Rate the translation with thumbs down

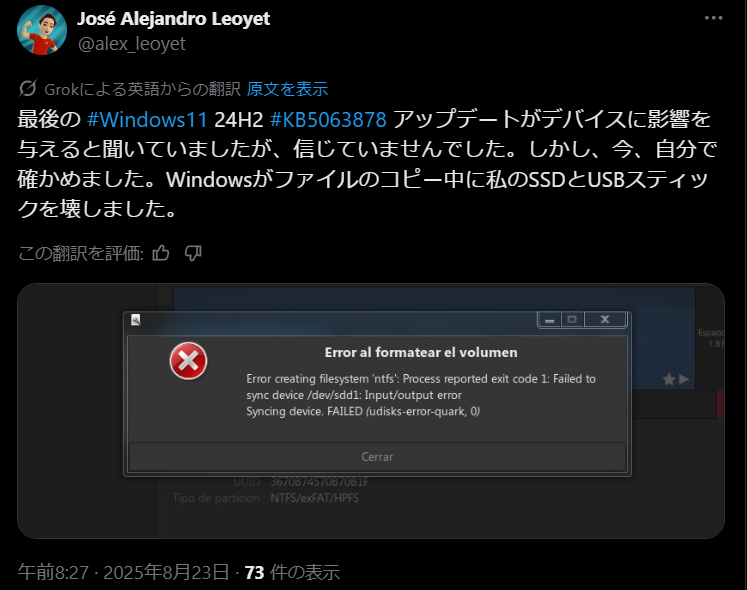(x=193, y=253)
